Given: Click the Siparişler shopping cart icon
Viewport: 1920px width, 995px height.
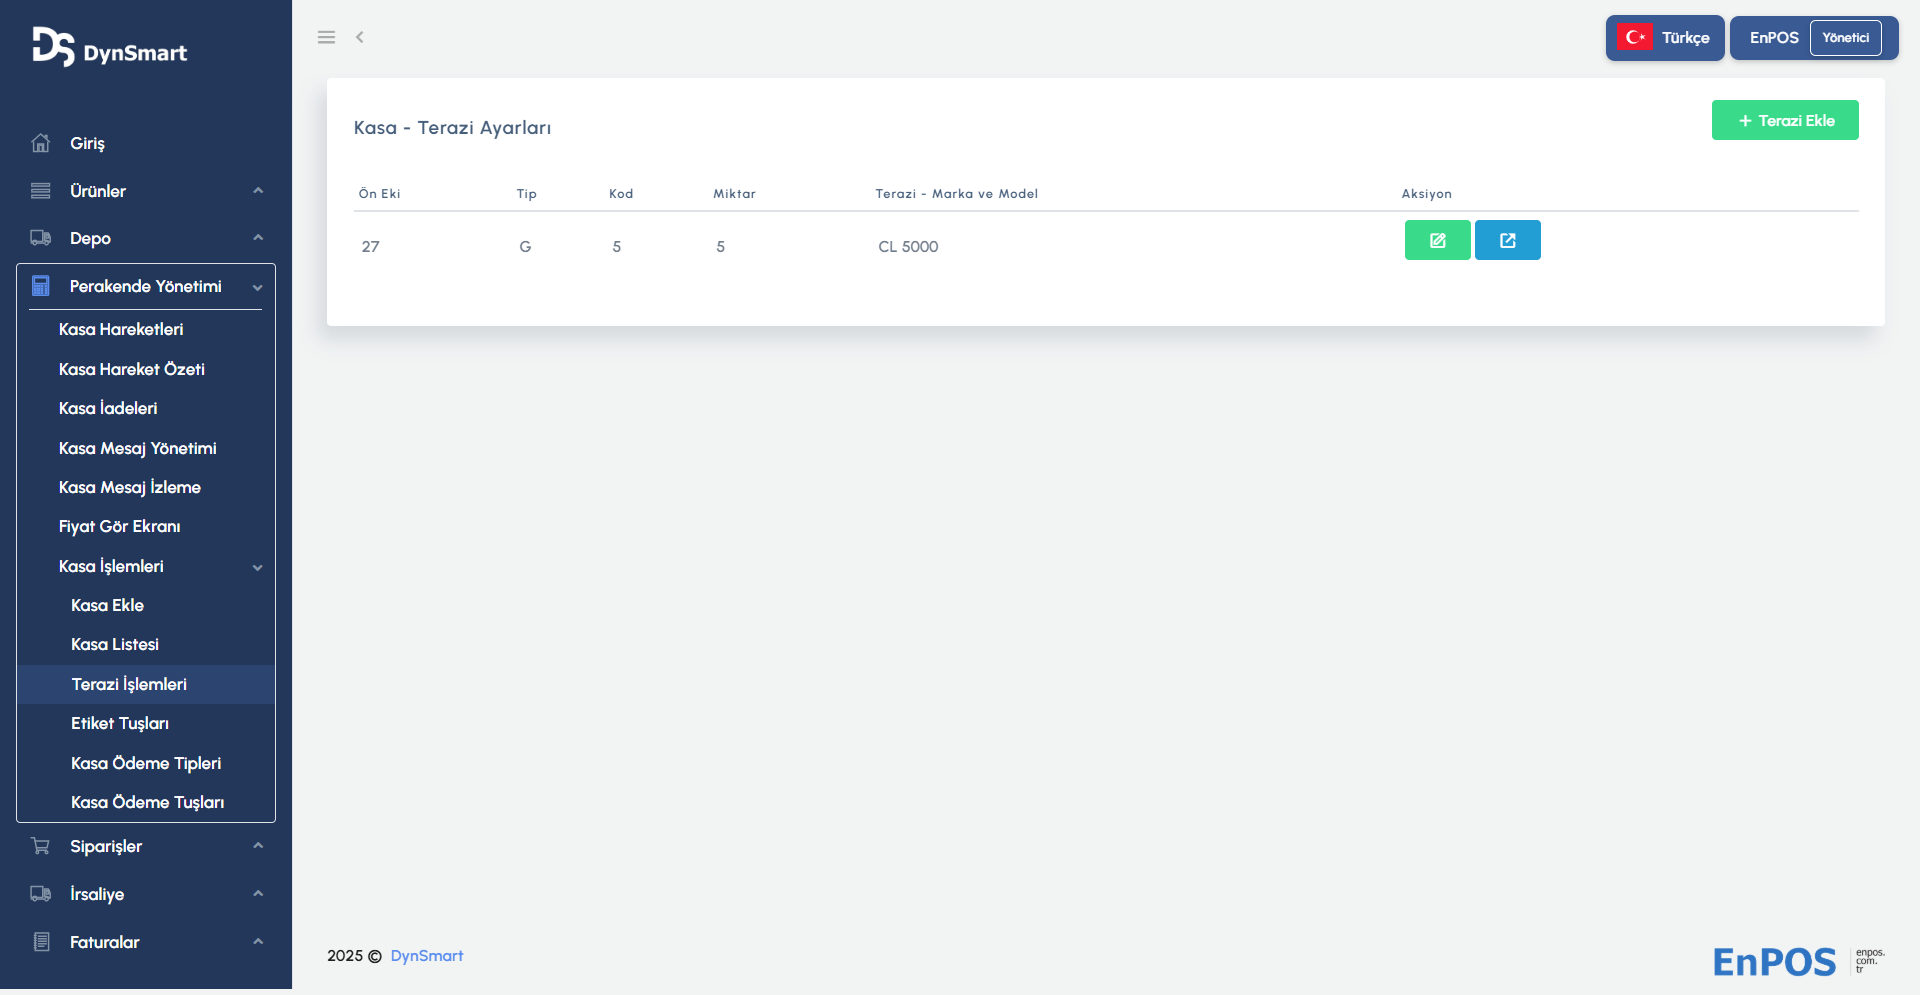Looking at the screenshot, I should (x=41, y=846).
